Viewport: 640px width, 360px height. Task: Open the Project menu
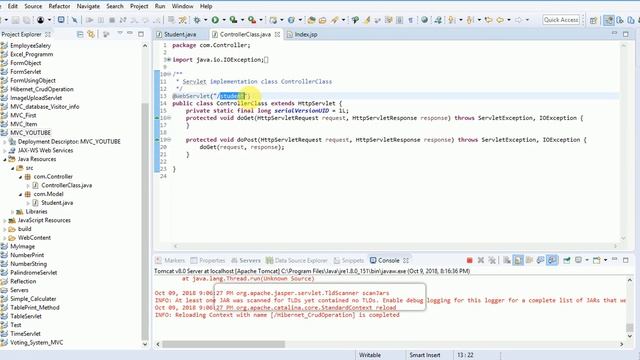click(139, 6)
